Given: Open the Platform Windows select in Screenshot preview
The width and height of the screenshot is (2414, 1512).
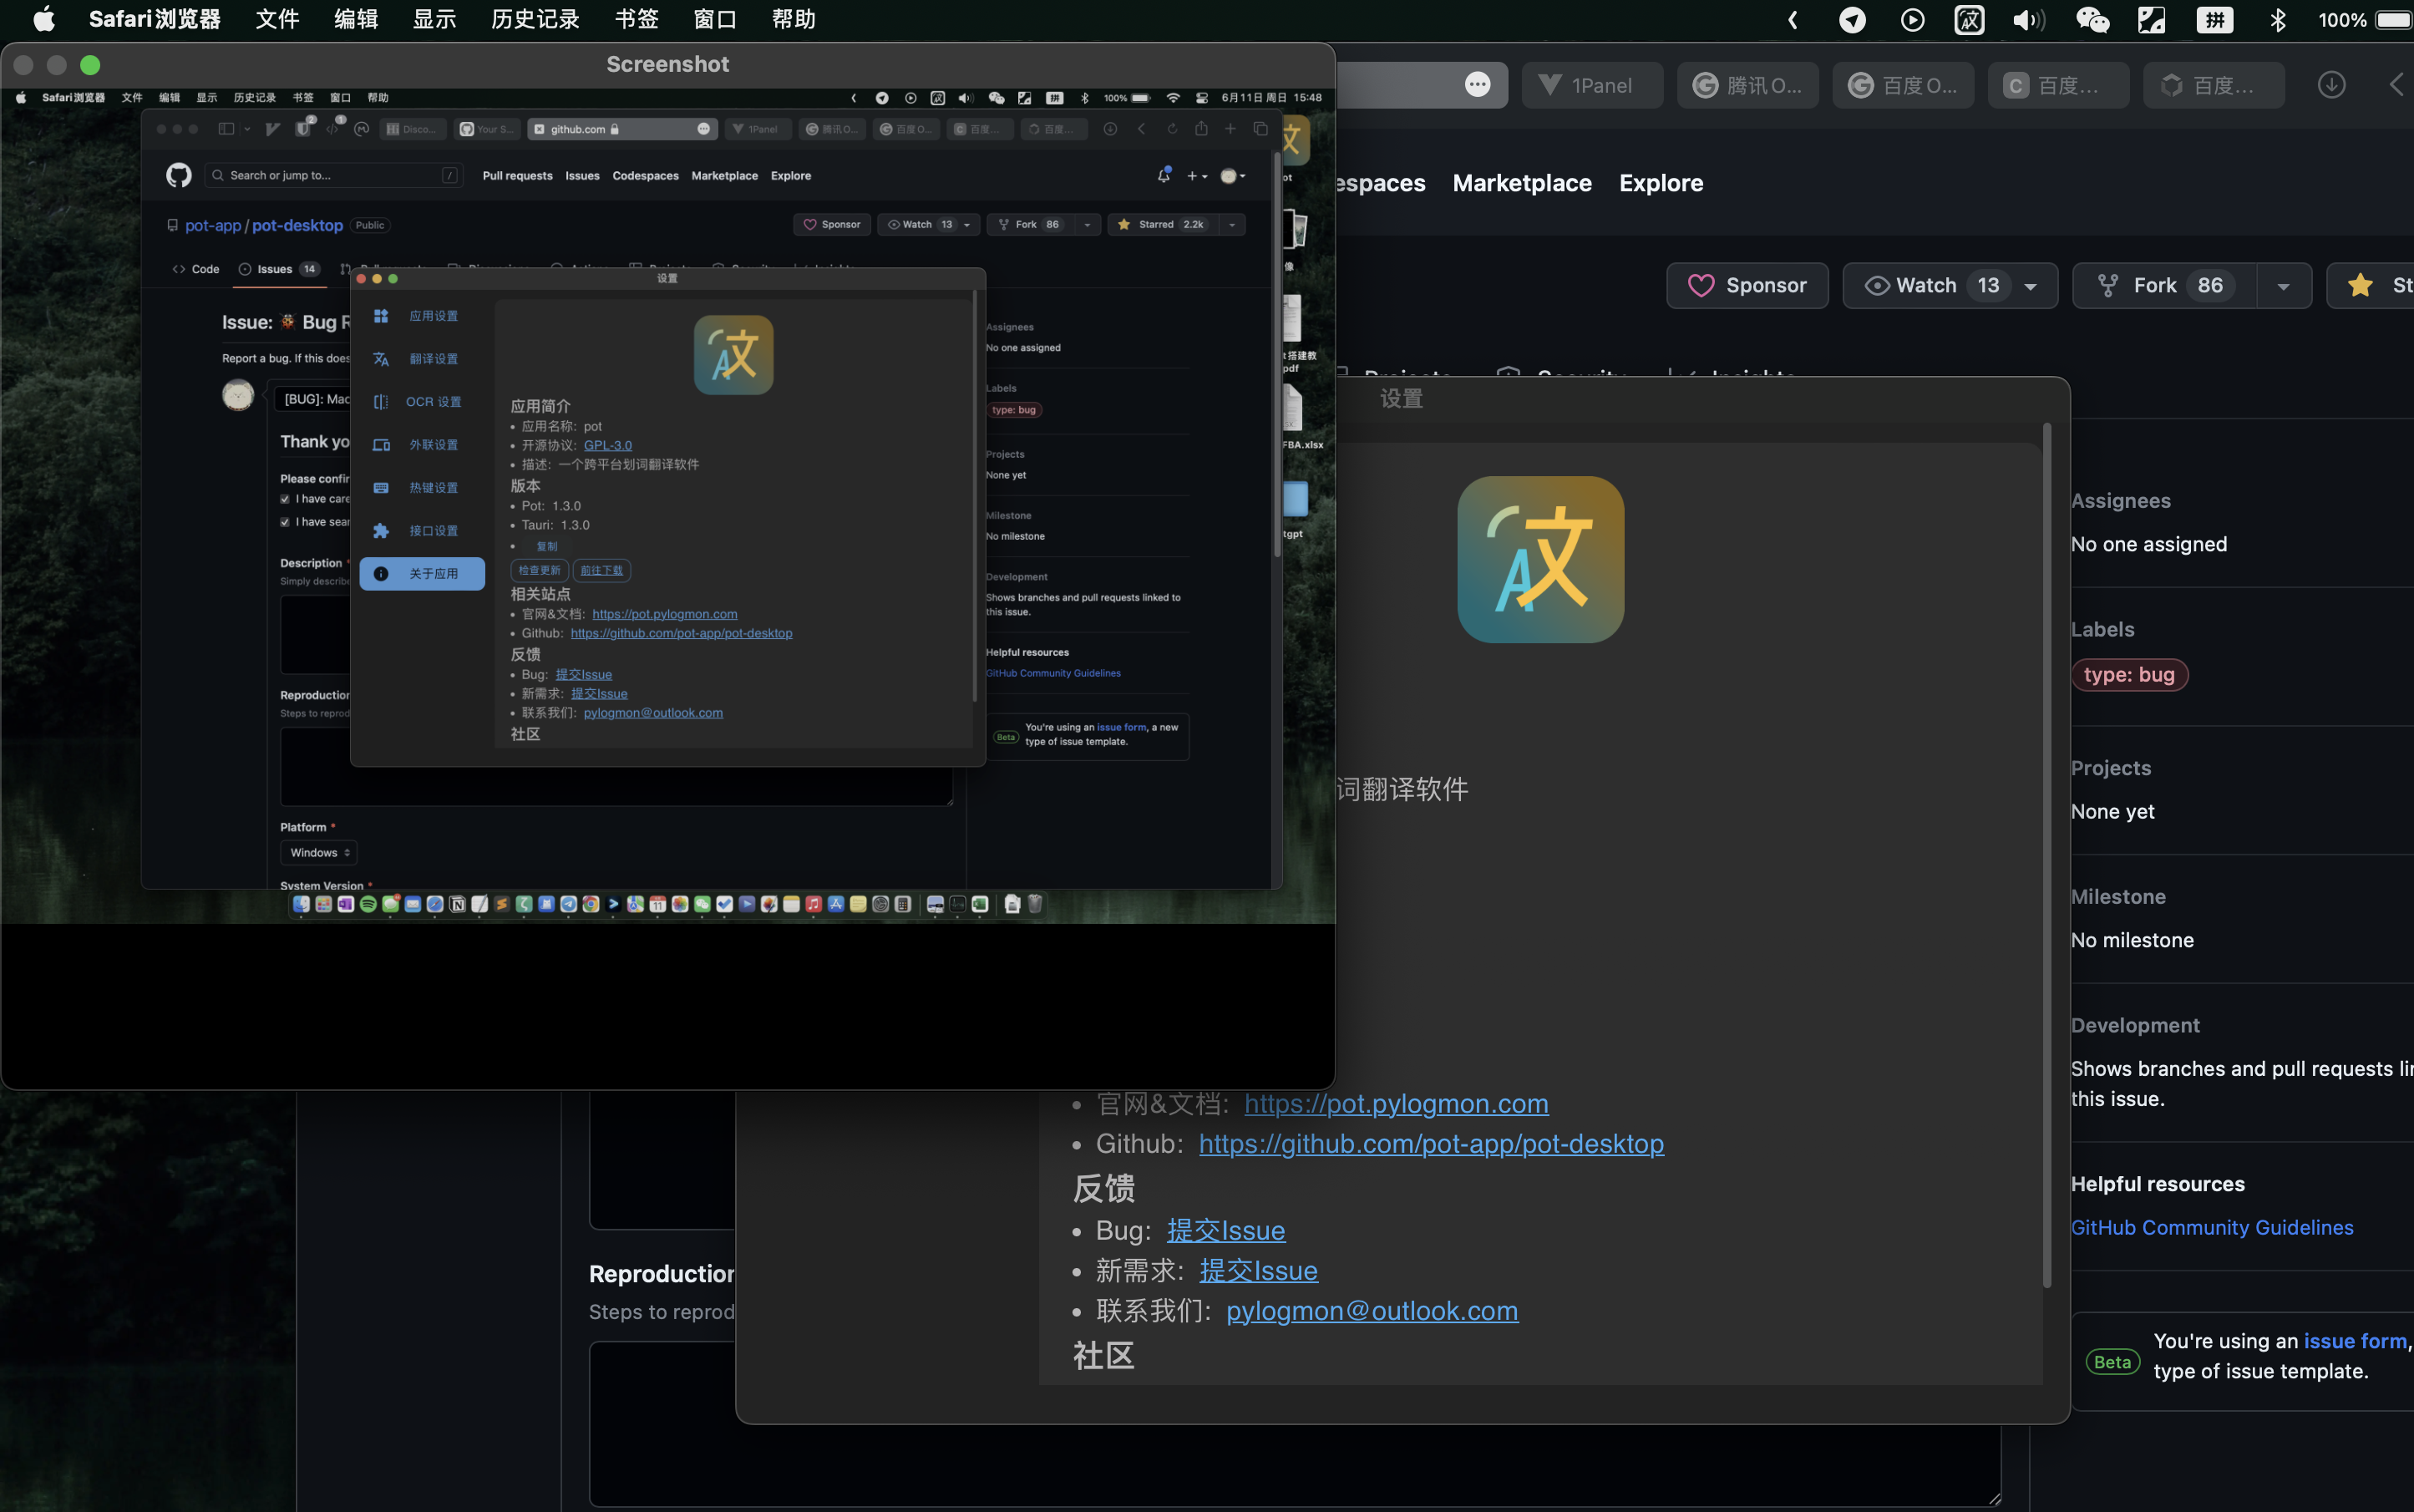Looking at the screenshot, I should [318, 853].
